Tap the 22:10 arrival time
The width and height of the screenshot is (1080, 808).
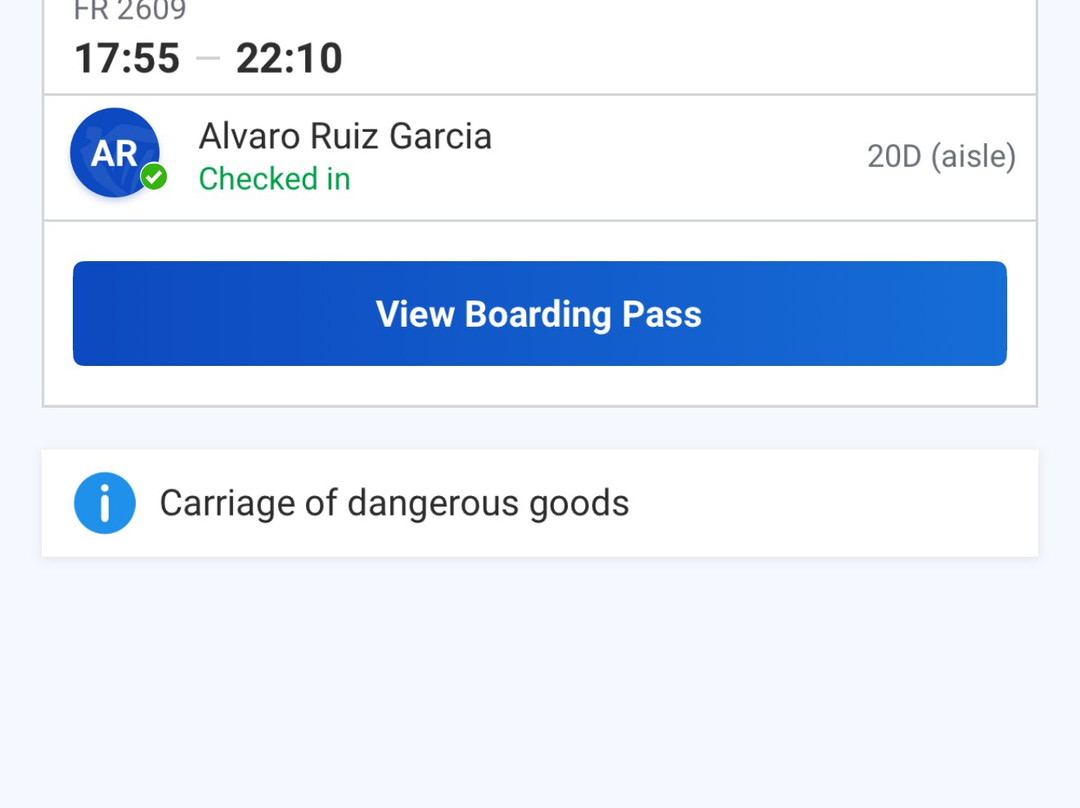coord(289,59)
